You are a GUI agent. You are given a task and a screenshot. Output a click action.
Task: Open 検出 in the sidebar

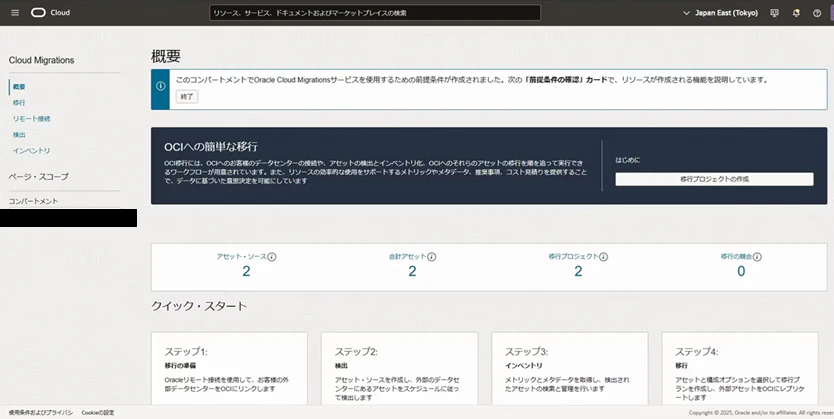(19, 135)
